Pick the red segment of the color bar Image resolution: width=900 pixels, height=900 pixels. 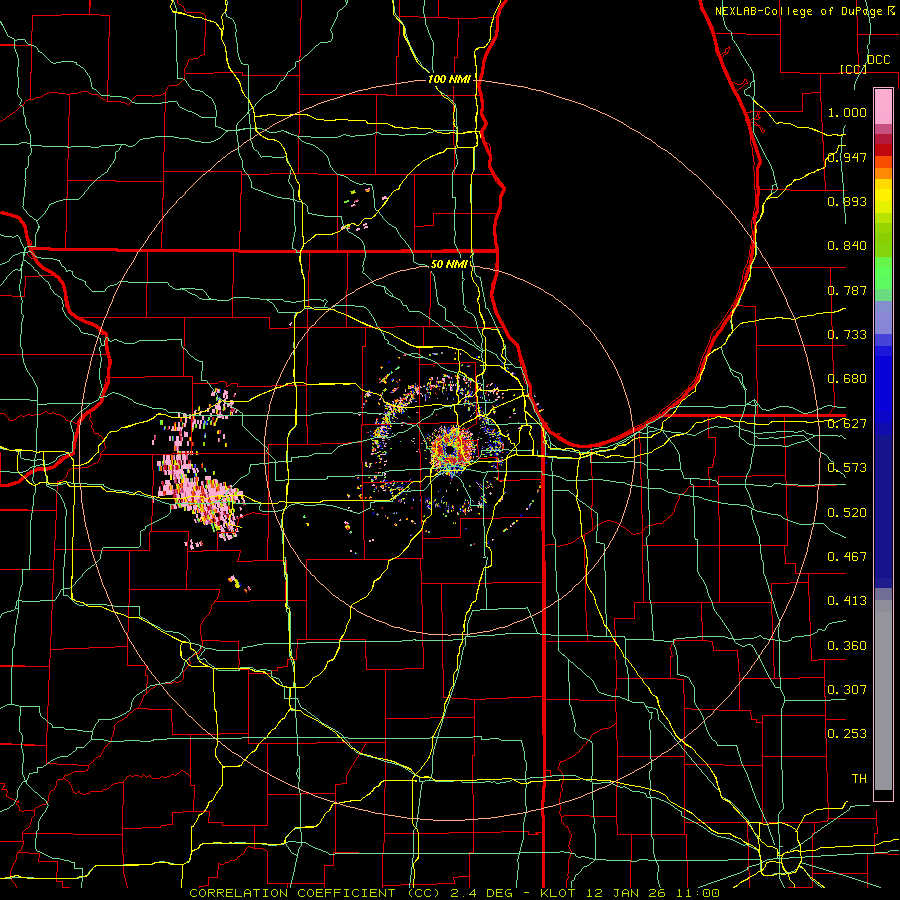[x=883, y=150]
